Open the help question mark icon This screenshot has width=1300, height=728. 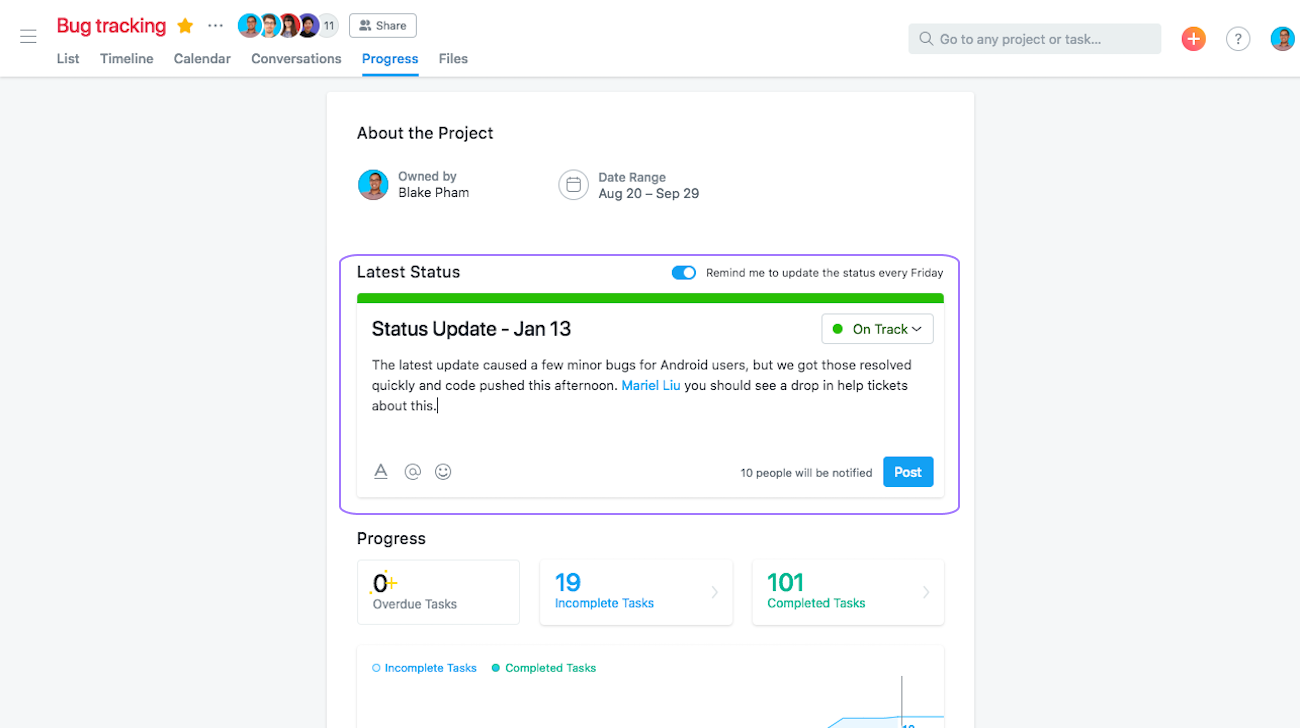click(x=1238, y=39)
